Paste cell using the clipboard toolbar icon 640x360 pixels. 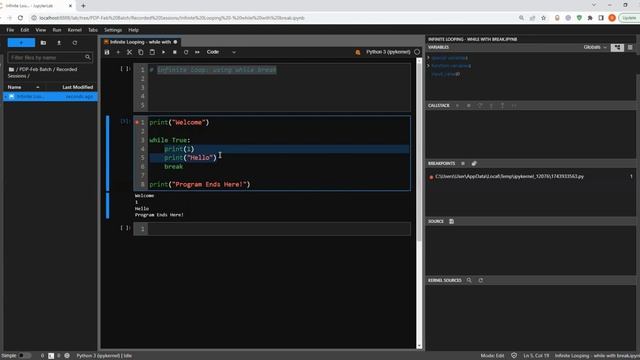click(x=152, y=52)
